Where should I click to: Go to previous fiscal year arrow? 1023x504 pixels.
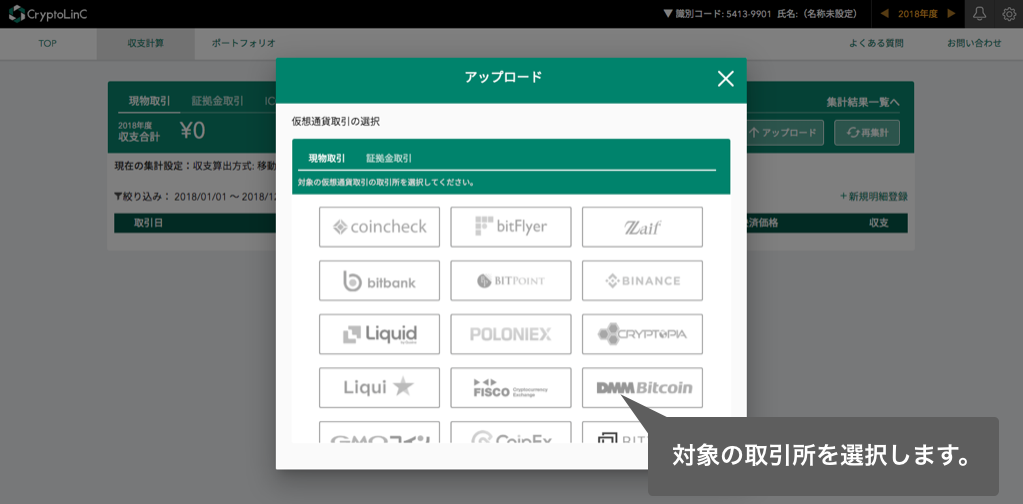[885, 14]
